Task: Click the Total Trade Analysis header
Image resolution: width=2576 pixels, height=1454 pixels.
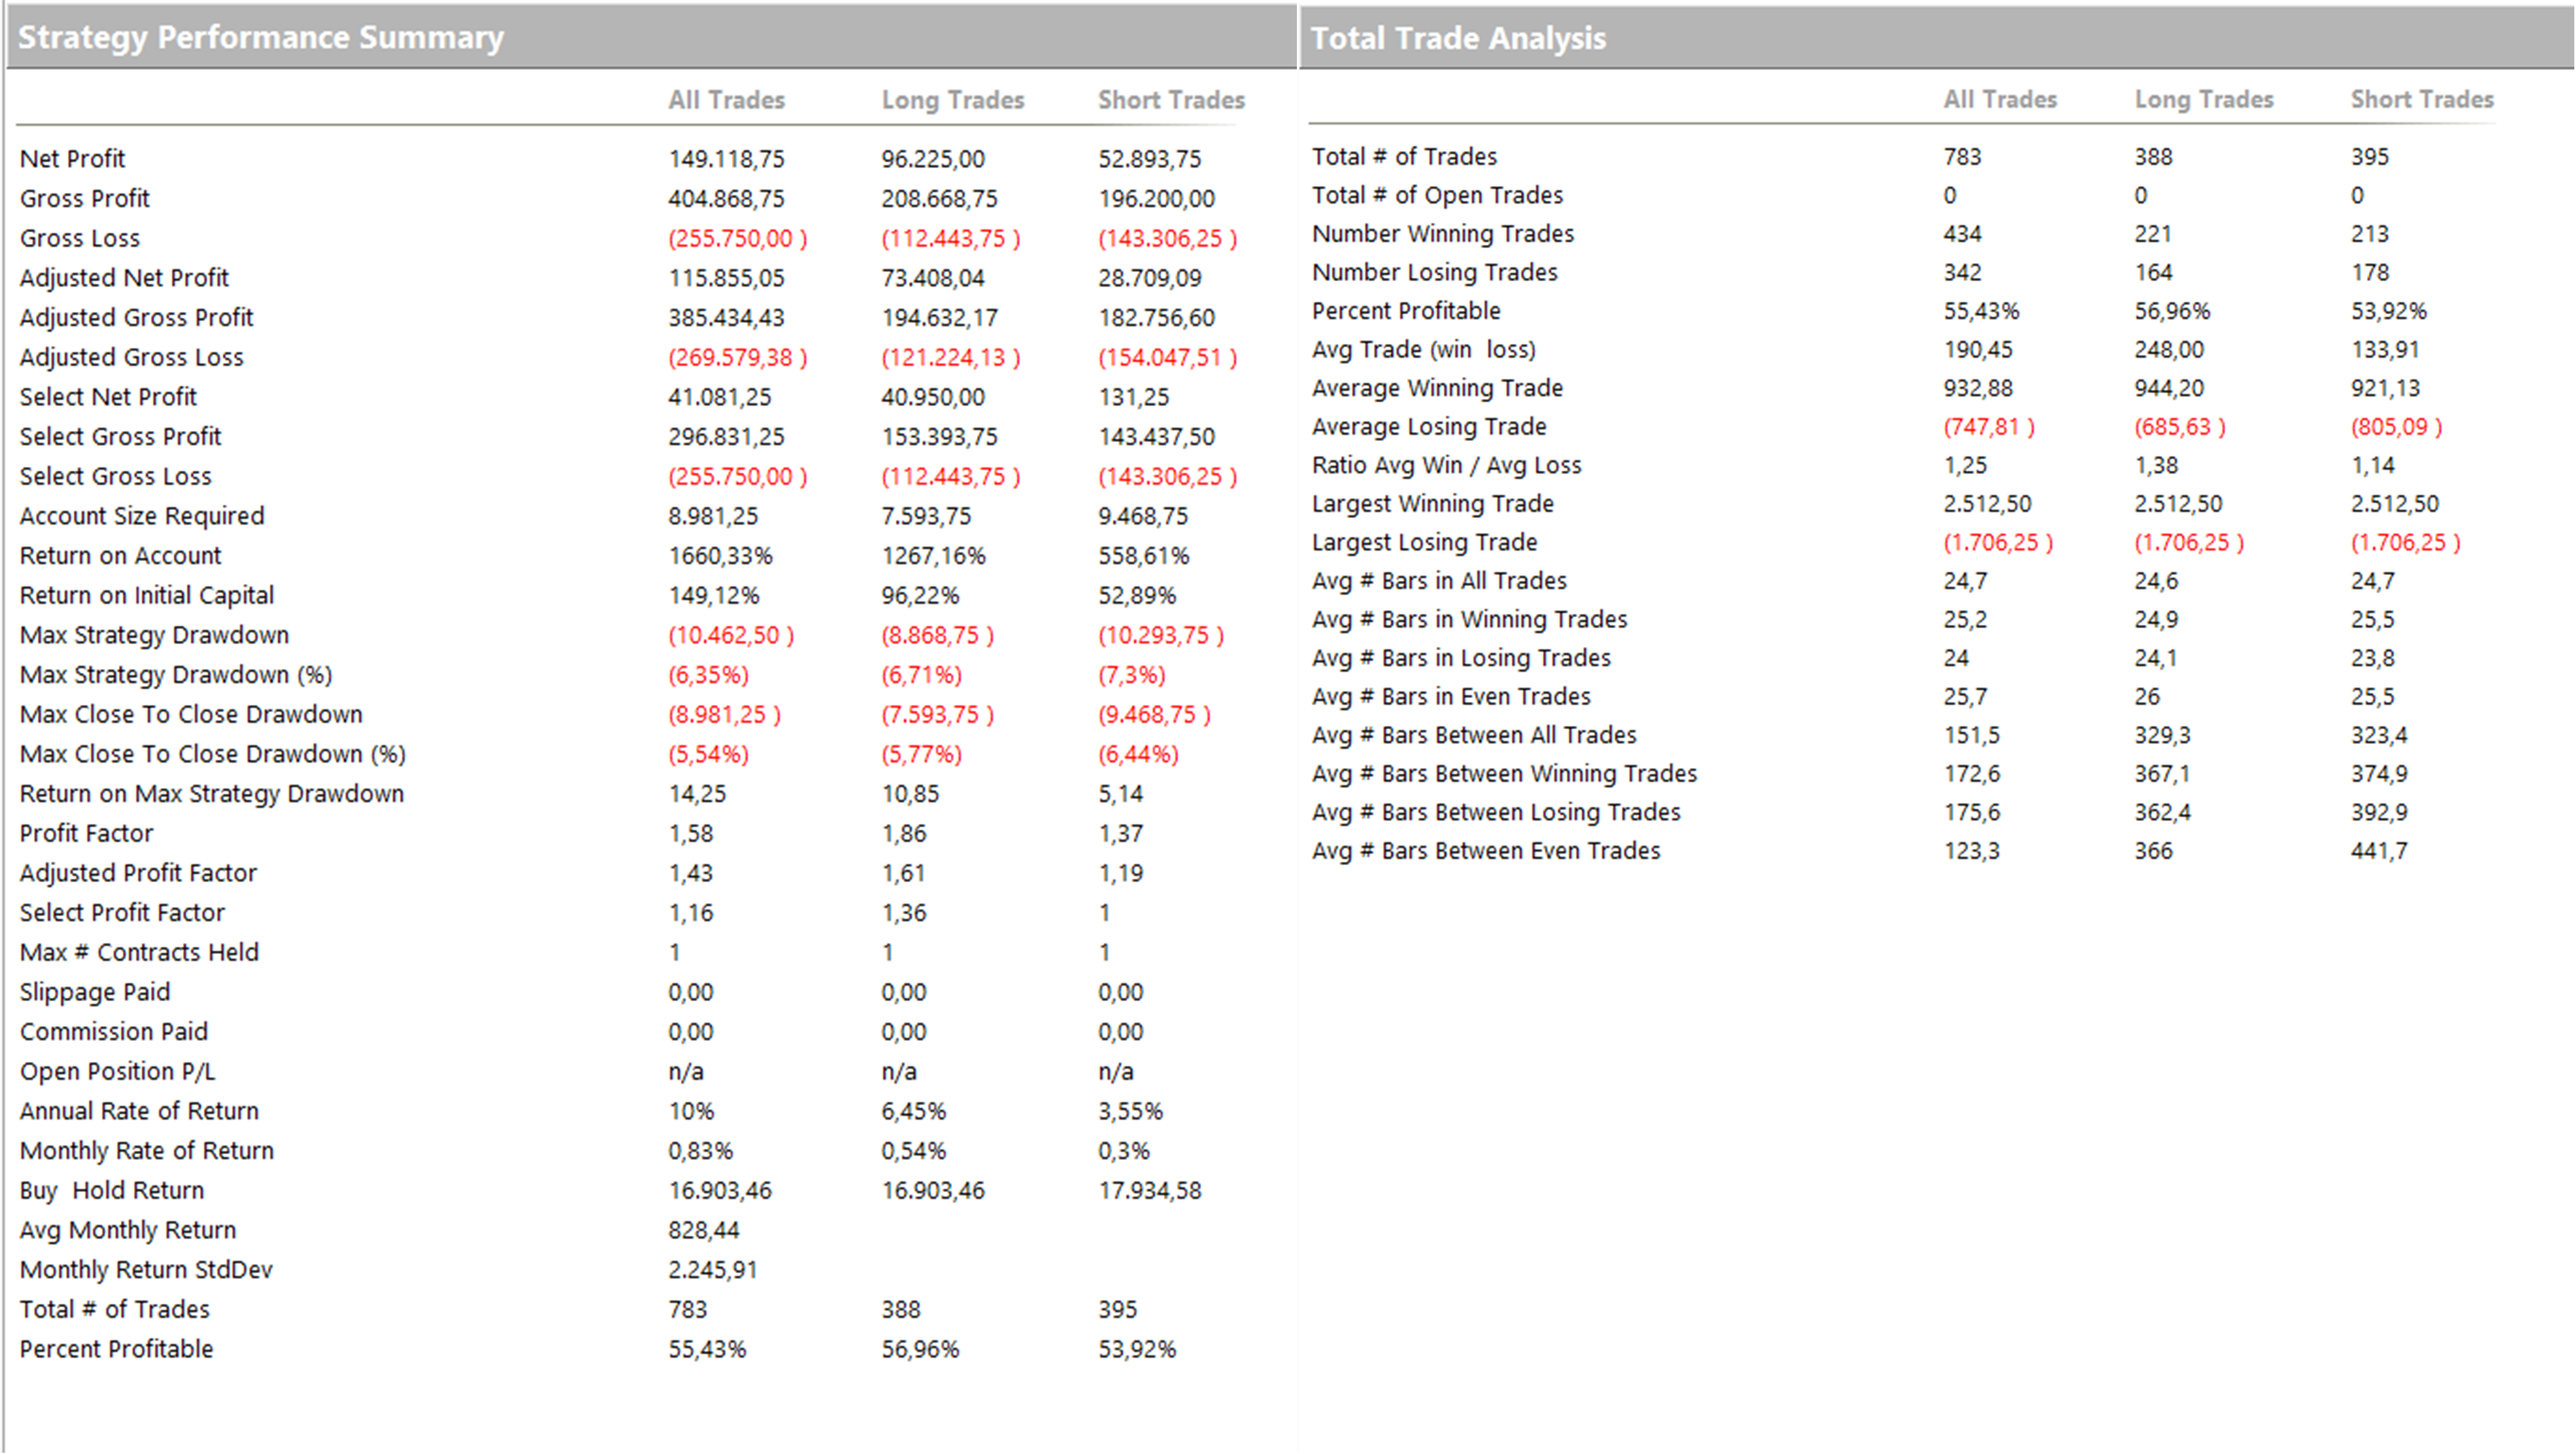Action: click(x=1458, y=38)
